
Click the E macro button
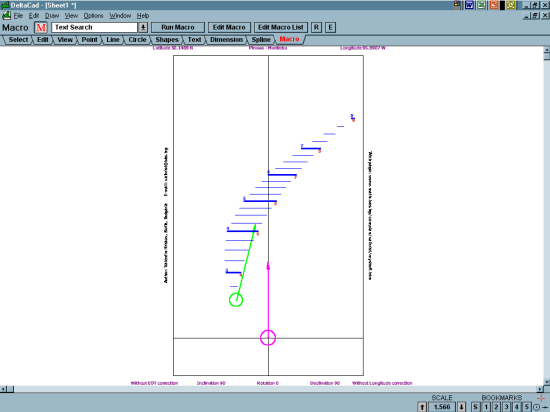[x=330, y=27]
